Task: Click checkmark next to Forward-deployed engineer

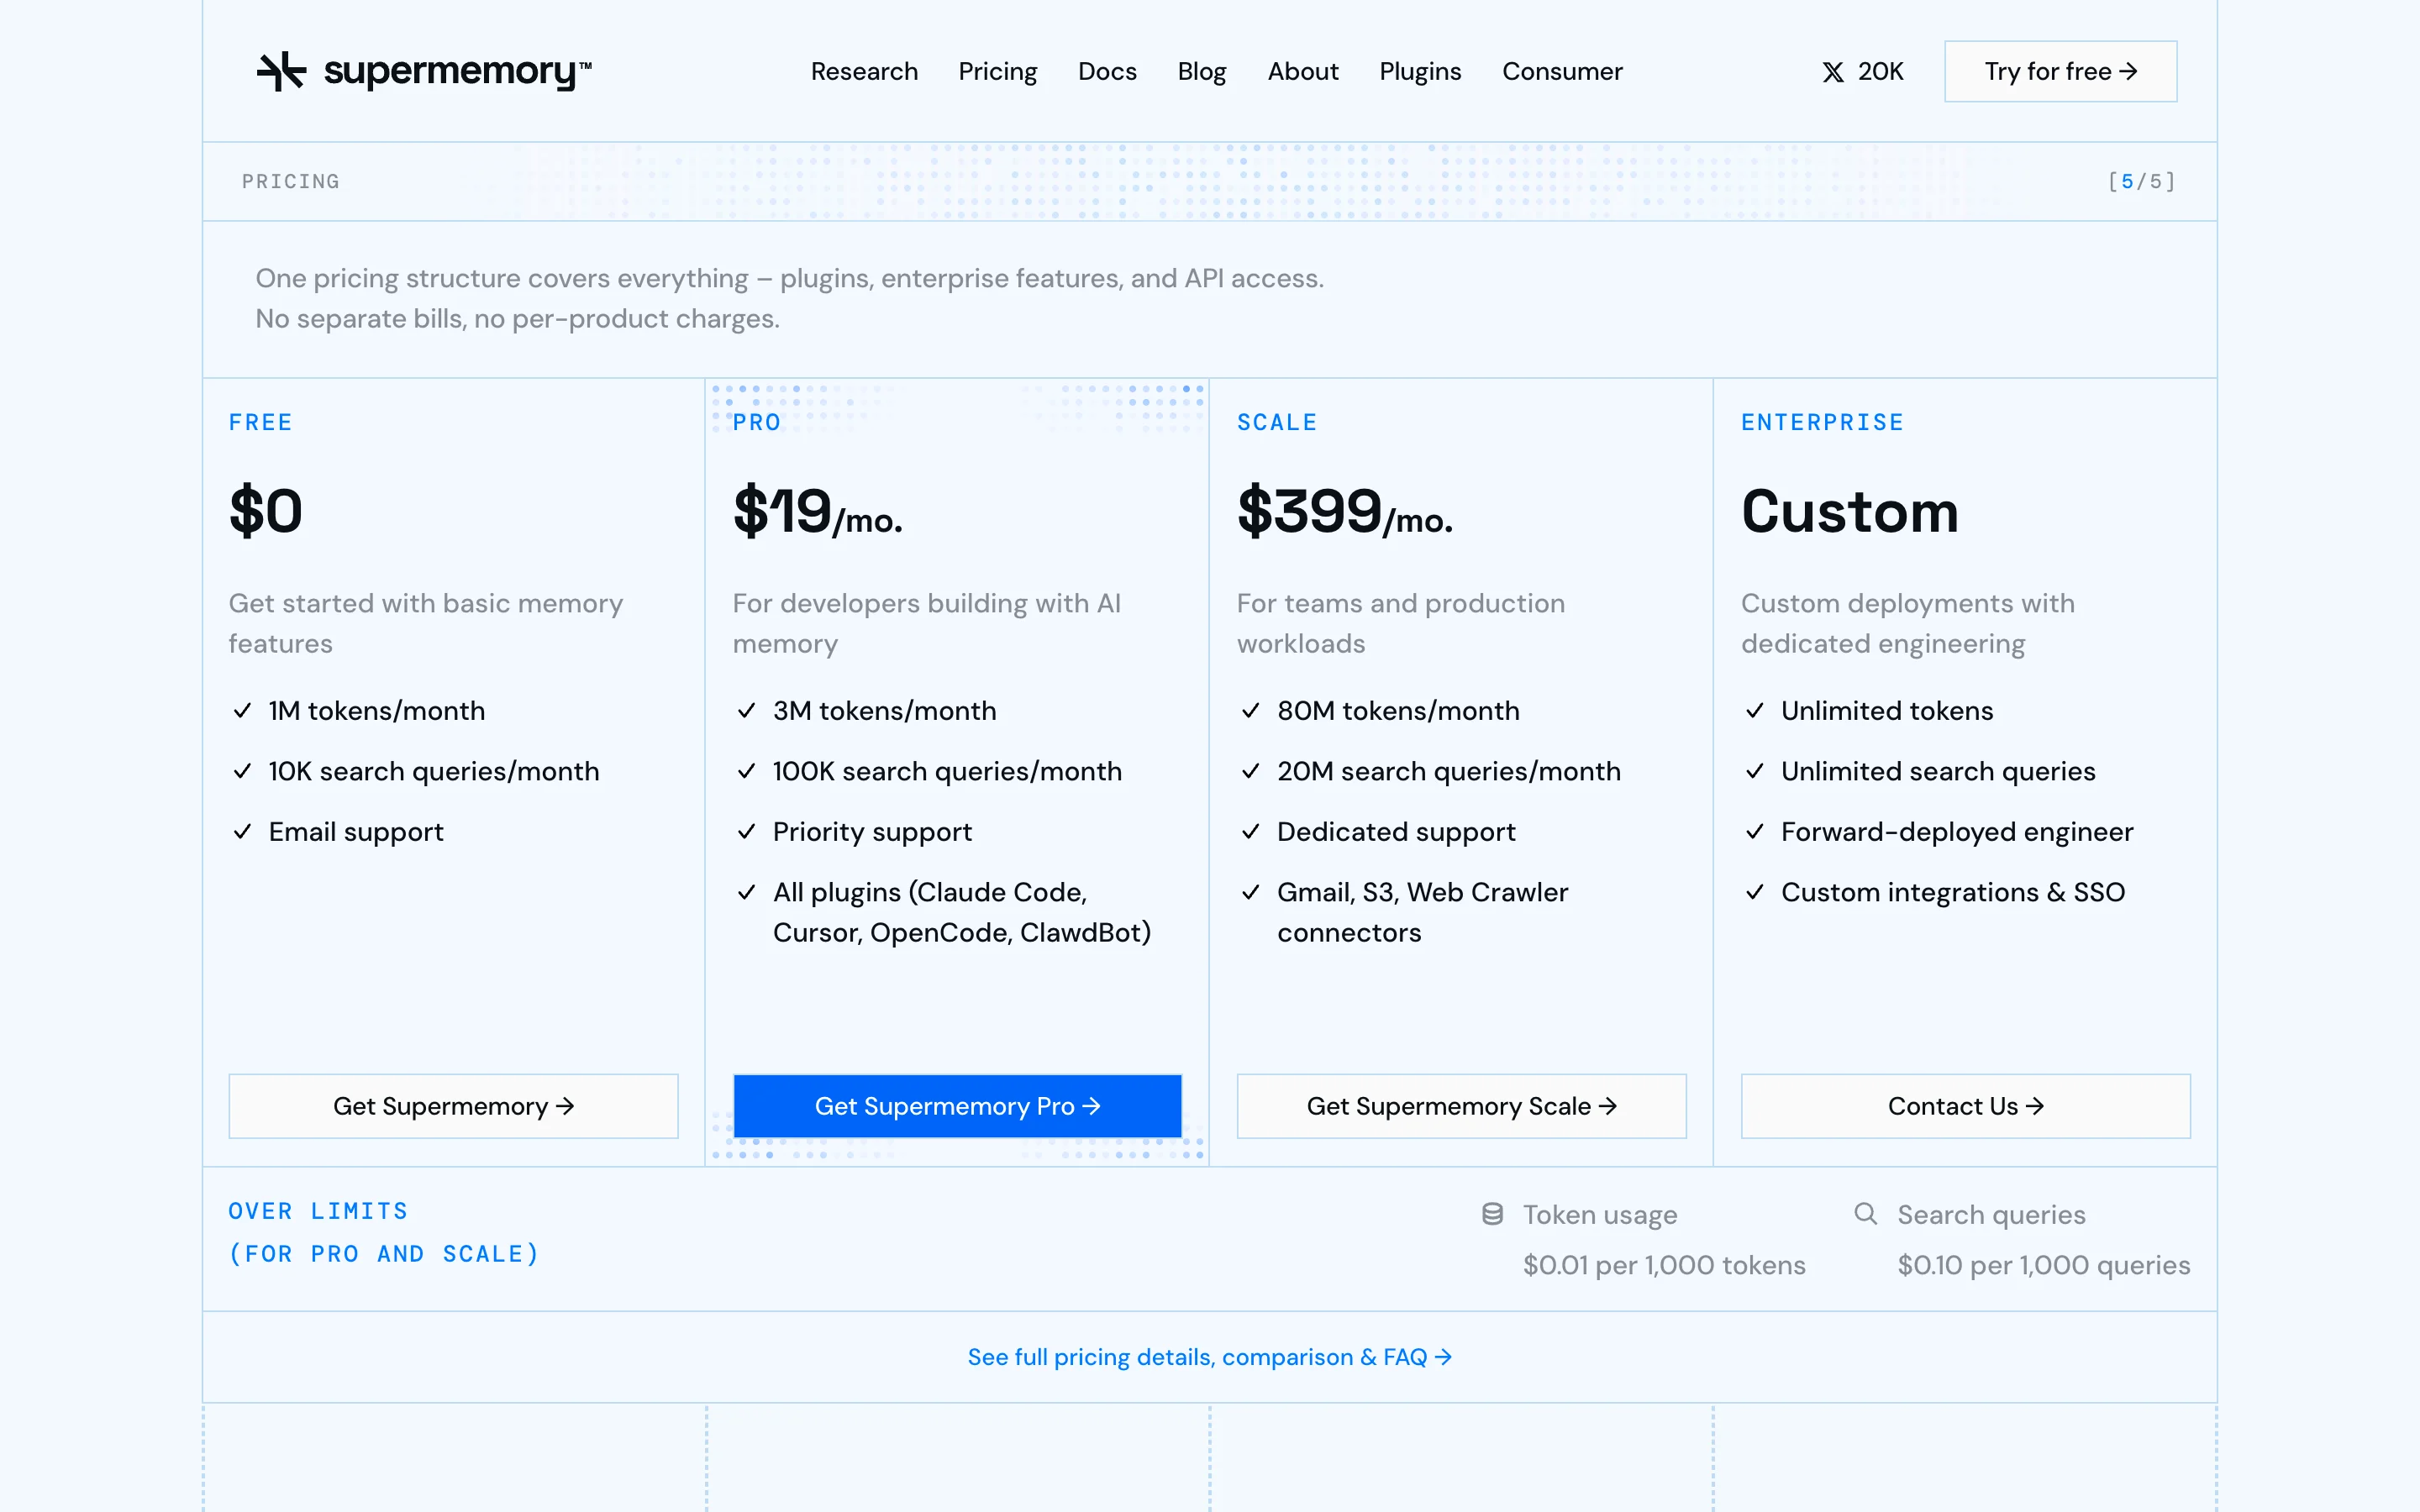Action: coord(1754,832)
